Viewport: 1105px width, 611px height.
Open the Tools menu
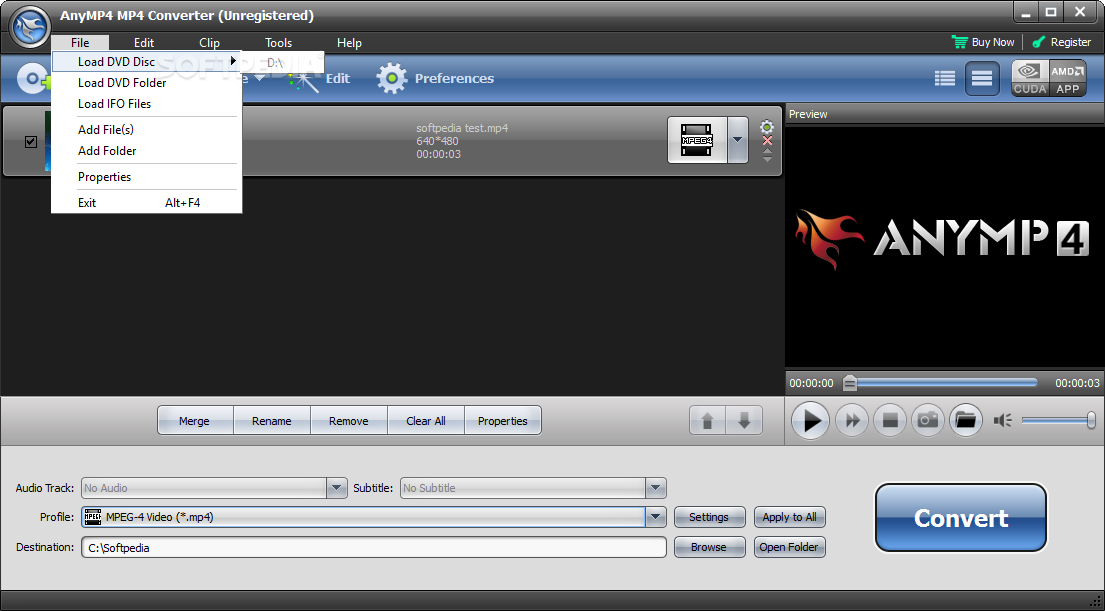point(278,42)
